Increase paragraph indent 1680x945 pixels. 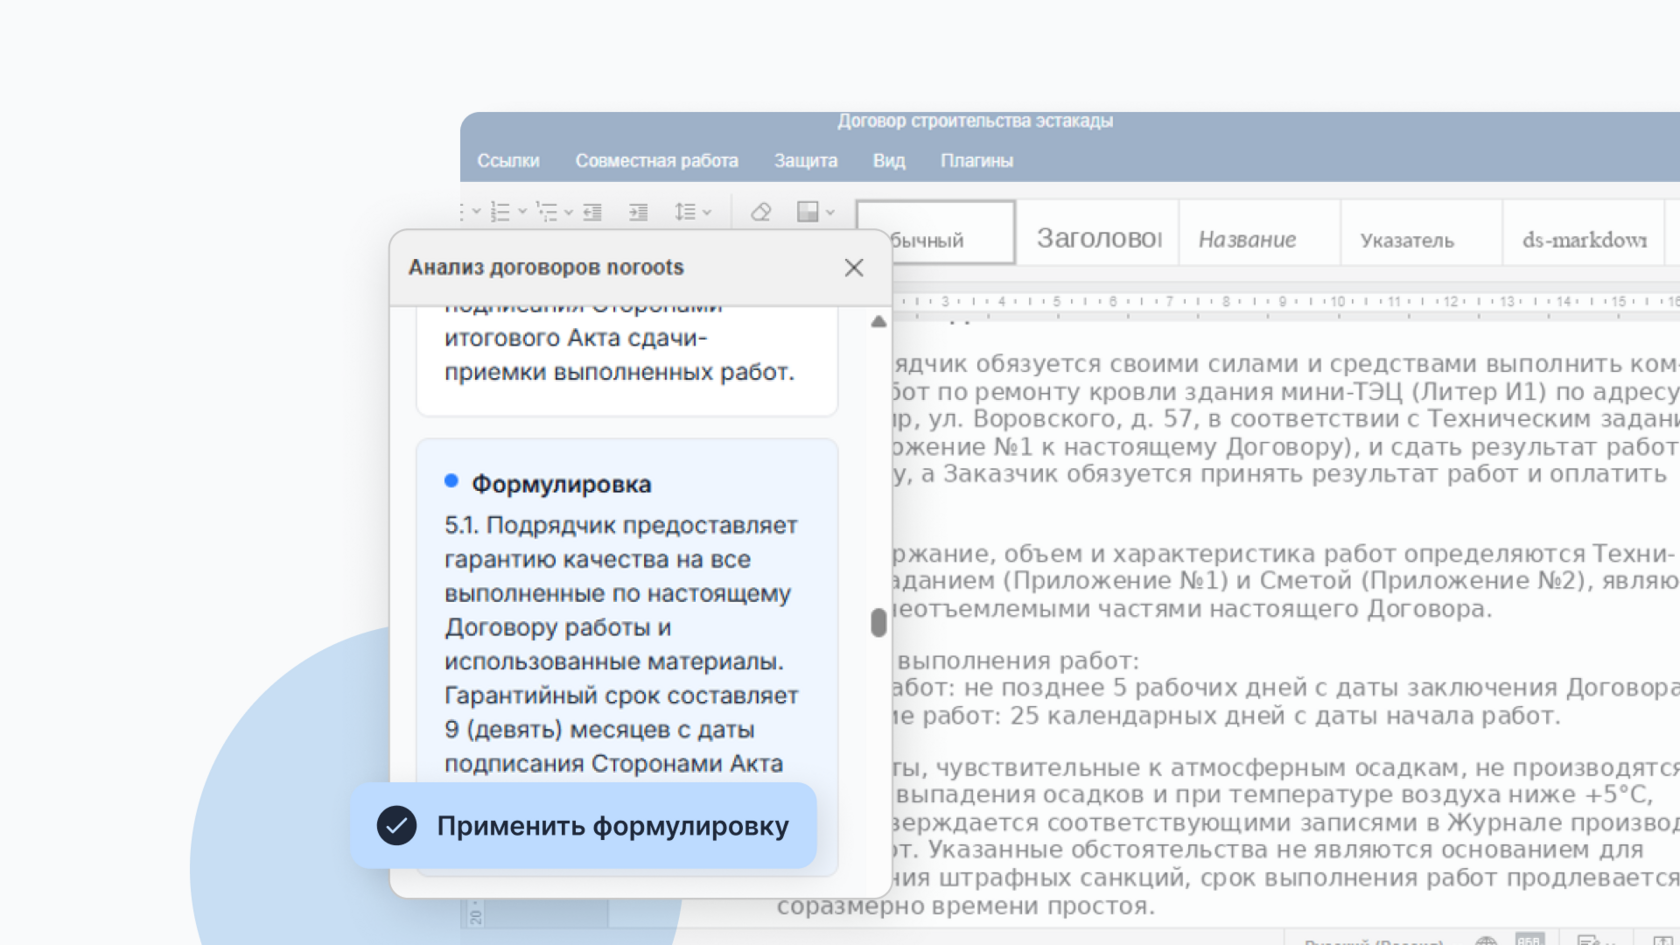638,212
